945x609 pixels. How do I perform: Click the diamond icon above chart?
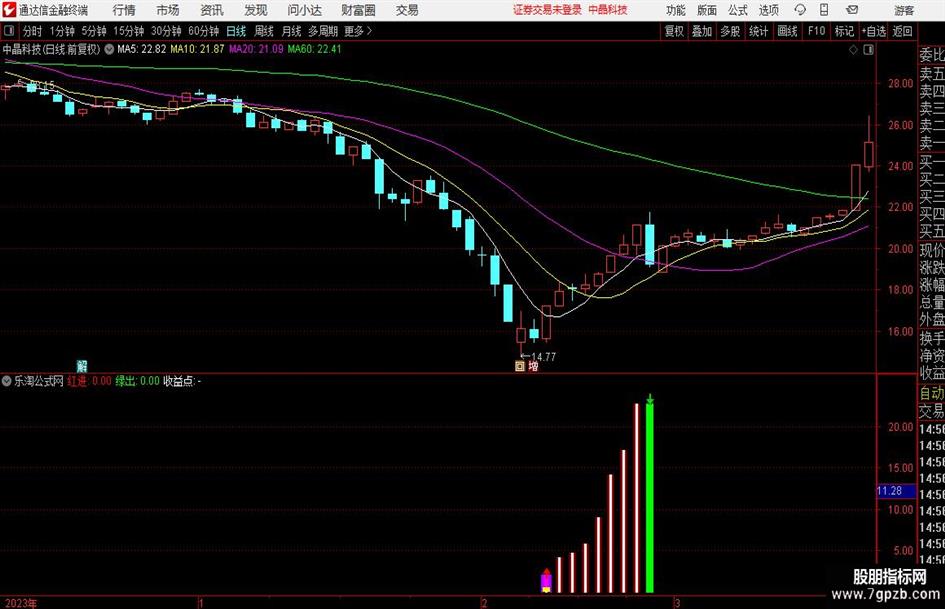(853, 50)
